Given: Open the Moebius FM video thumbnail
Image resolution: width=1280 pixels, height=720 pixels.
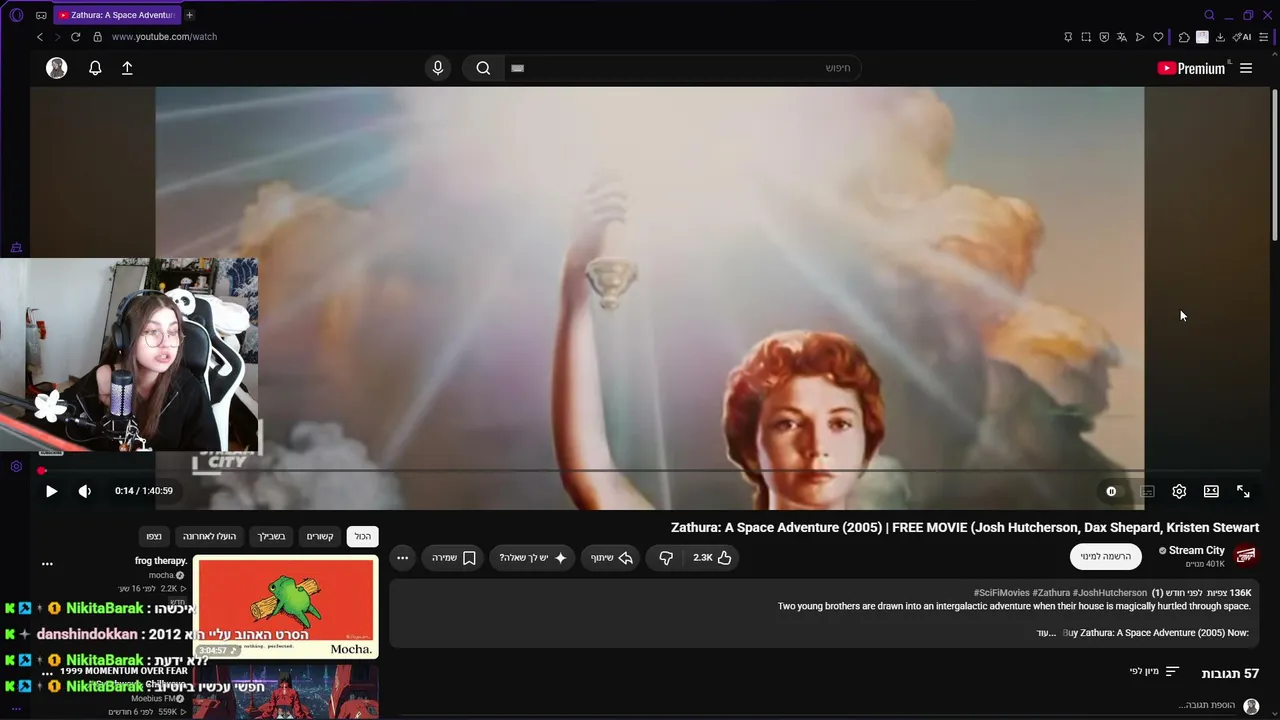Looking at the screenshot, I should tap(285, 692).
